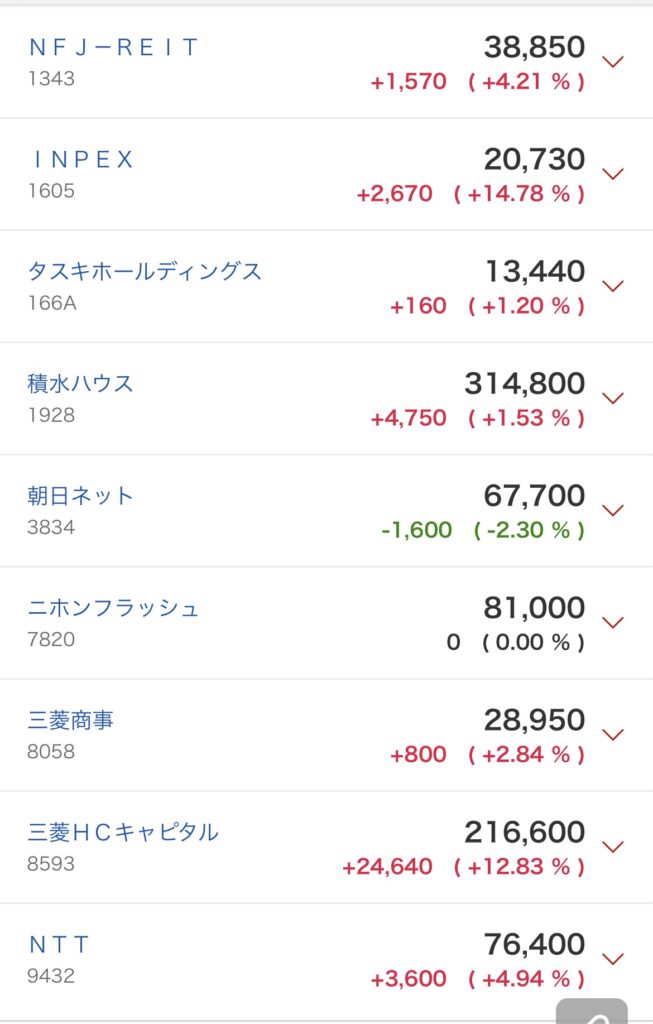The height and width of the screenshot is (1024, 653).
Task: Expand the 積水ハウス row chevron
Action: 613,398
